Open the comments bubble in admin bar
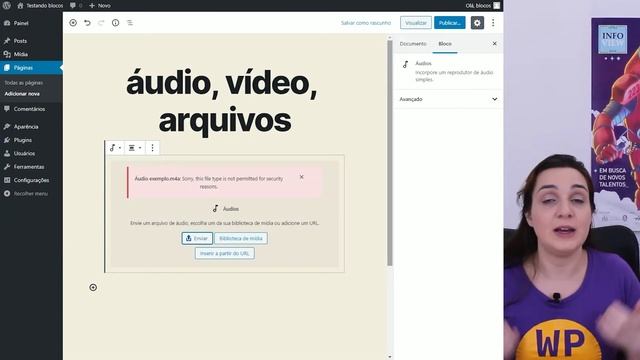The width and height of the screenshot is (640, 360). [76, 6]
